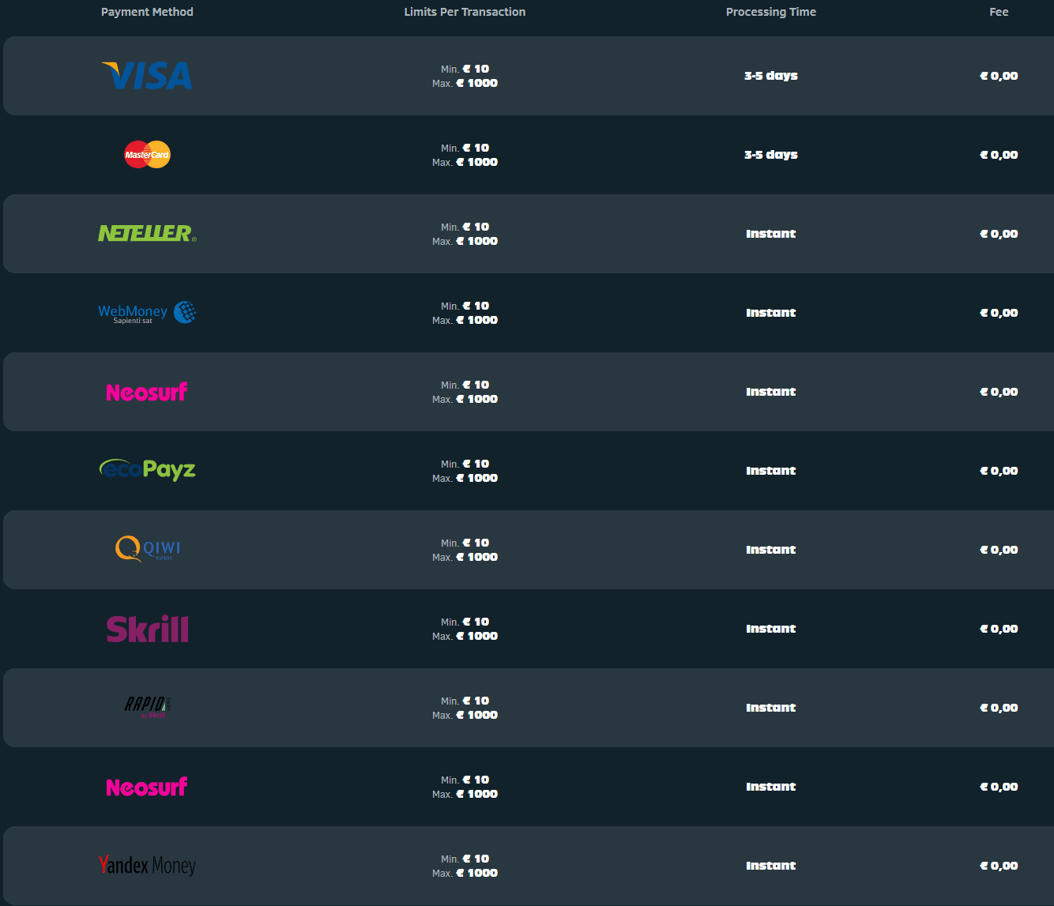Click the first Neosurf logo
This screenshot has height=906, width=1054.
coord(147,392)
